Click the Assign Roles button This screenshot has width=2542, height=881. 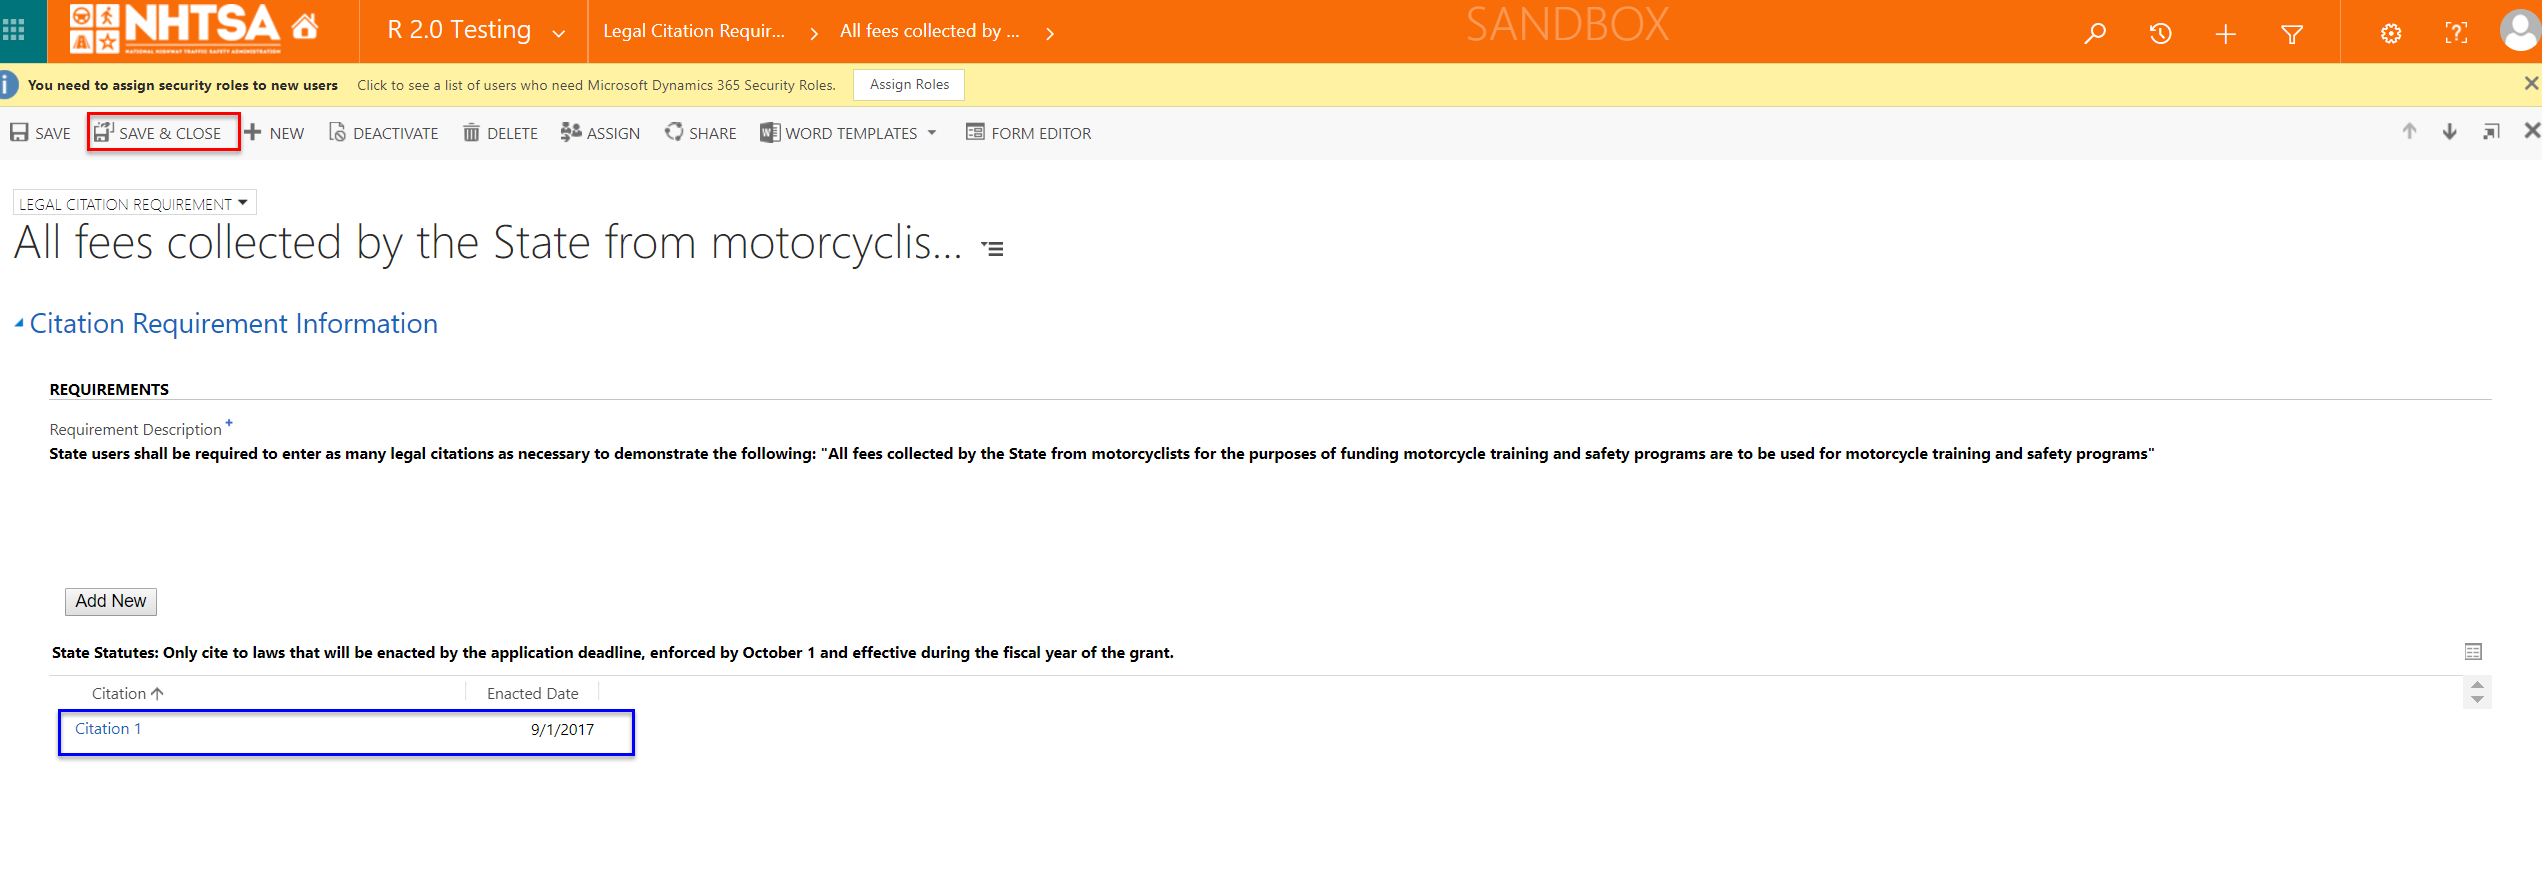(x=909, y=85)
